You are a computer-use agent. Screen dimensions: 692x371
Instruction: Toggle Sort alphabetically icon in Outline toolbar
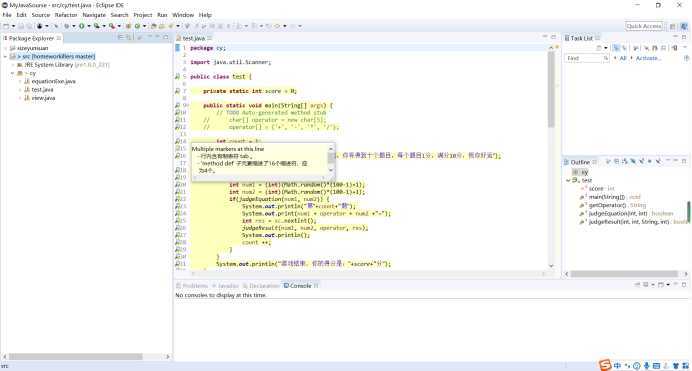pyautogui.click(x=624, y=161)
